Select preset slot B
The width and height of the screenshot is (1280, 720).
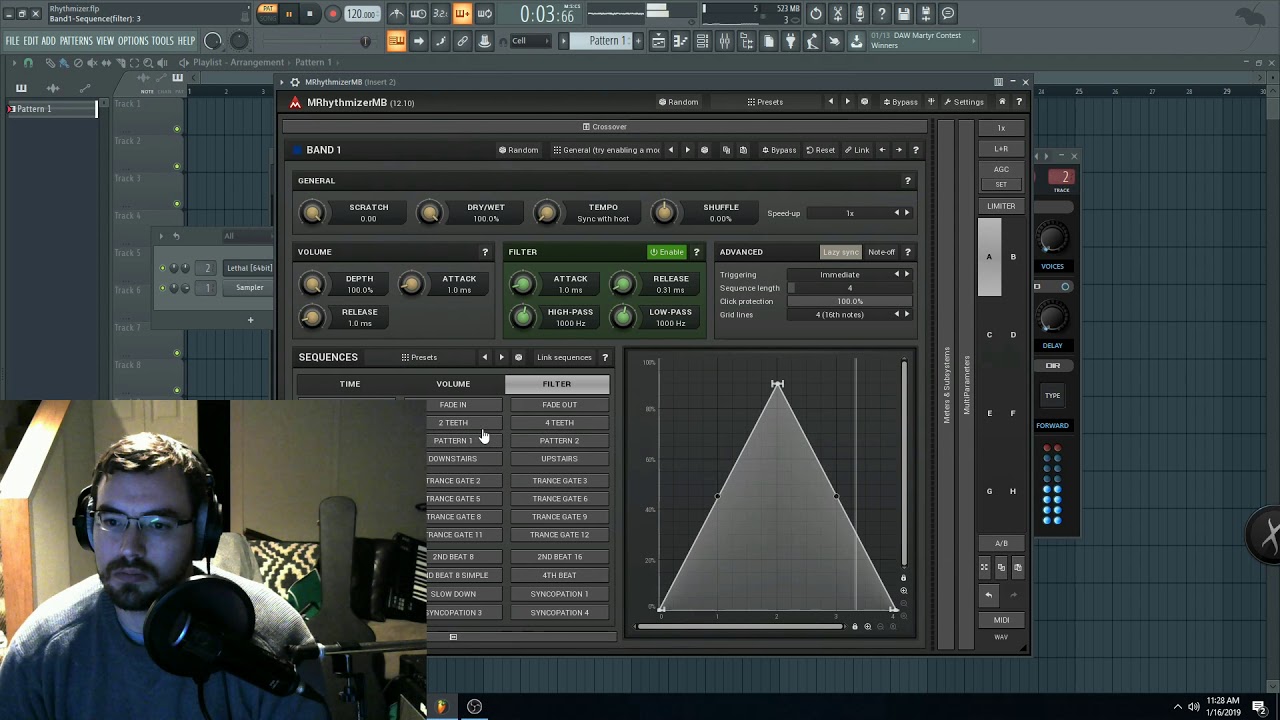[1013, 257]
